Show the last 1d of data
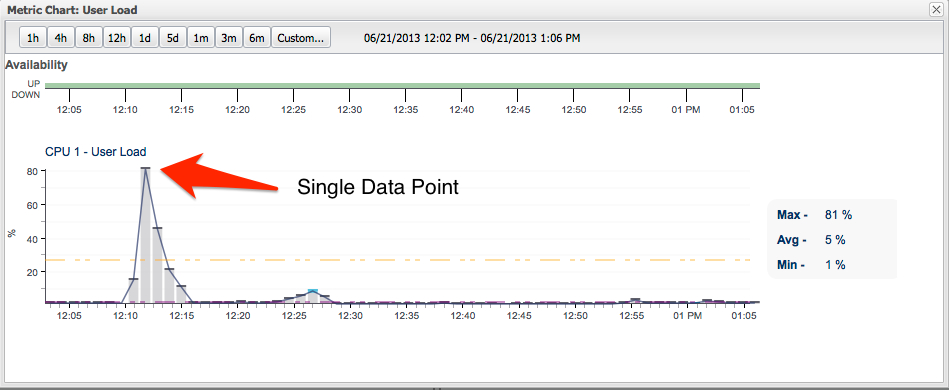949x390 pixels. coord(145,38)
